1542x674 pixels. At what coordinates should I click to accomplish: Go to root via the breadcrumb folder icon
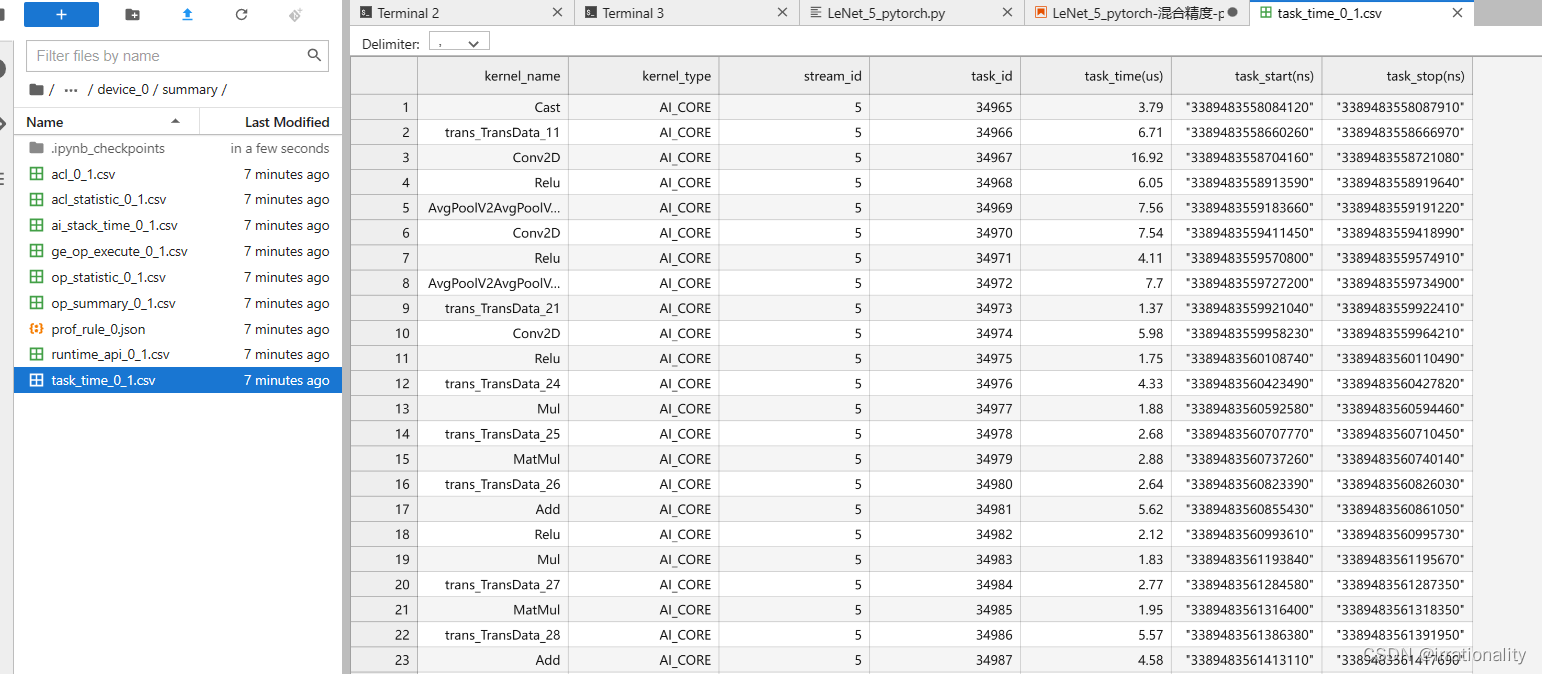click(36, 89)
